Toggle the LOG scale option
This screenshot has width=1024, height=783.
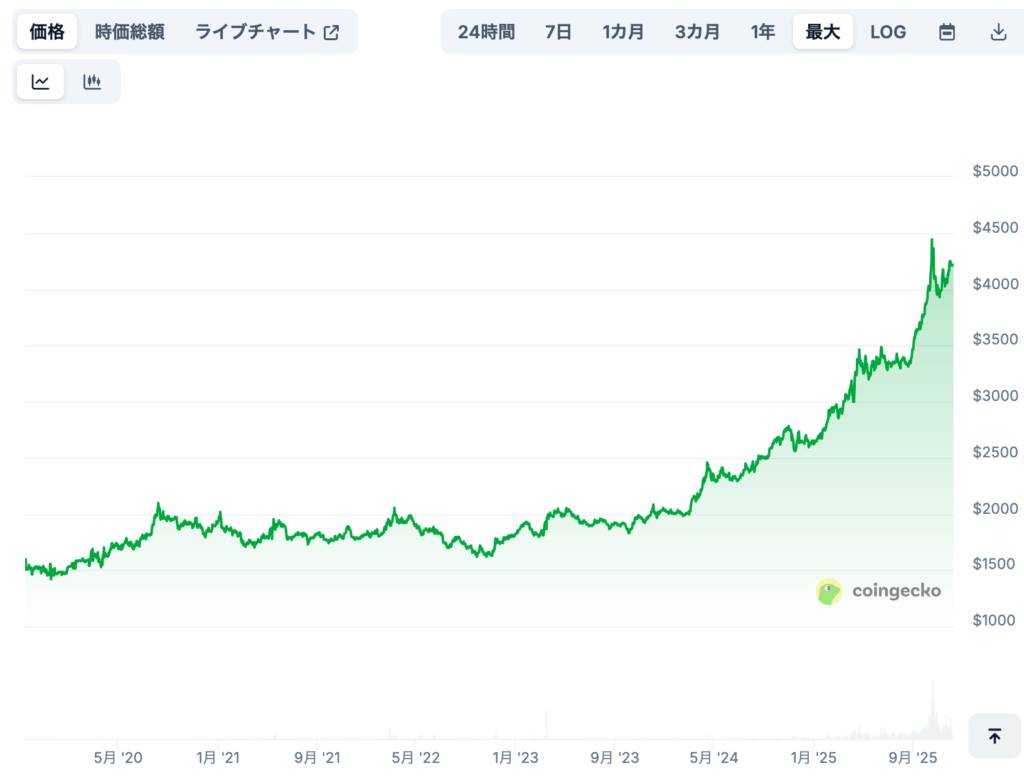coord(888,31)
